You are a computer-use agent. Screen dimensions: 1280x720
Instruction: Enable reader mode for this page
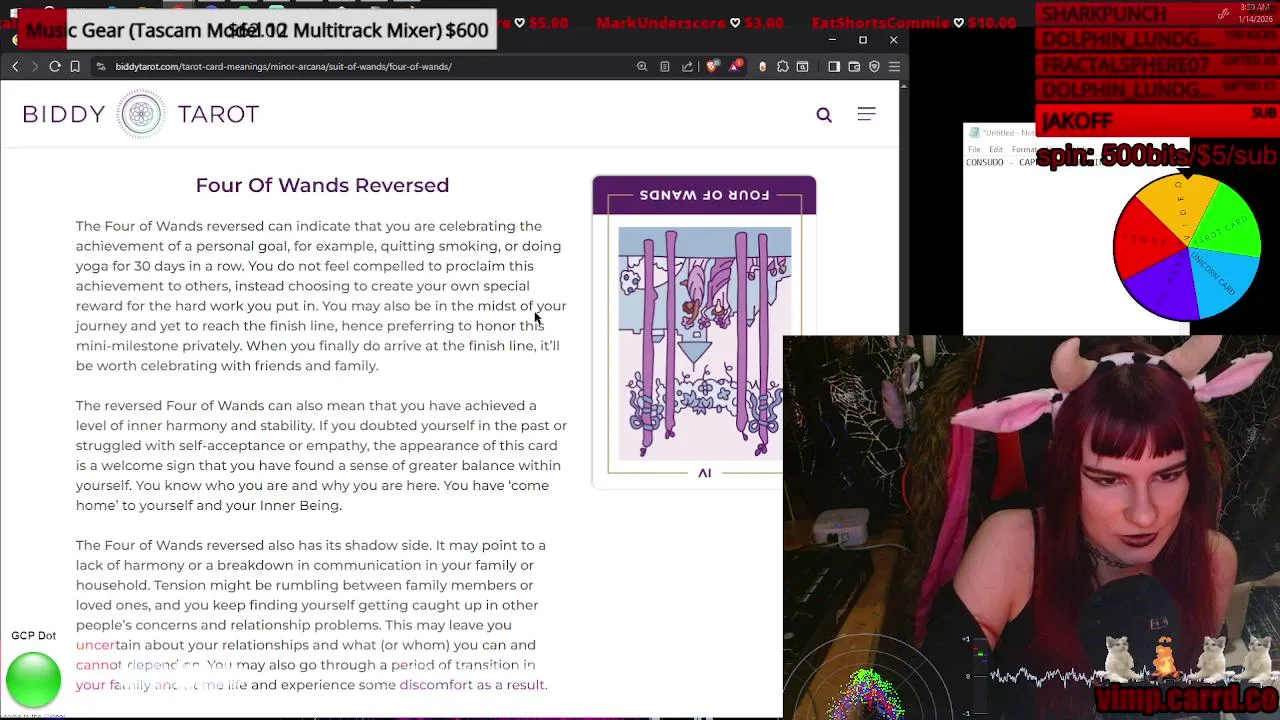[665, 66]
